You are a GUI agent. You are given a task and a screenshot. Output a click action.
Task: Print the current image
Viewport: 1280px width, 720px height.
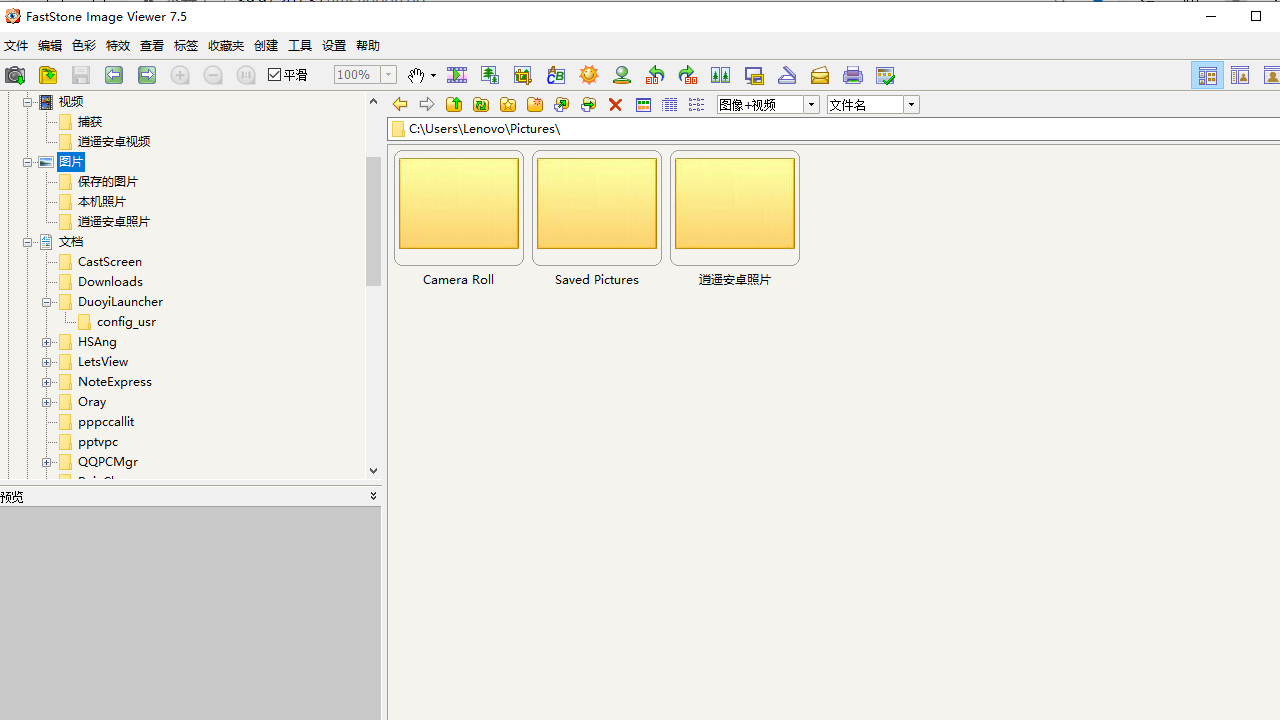[x=852, y=75]
